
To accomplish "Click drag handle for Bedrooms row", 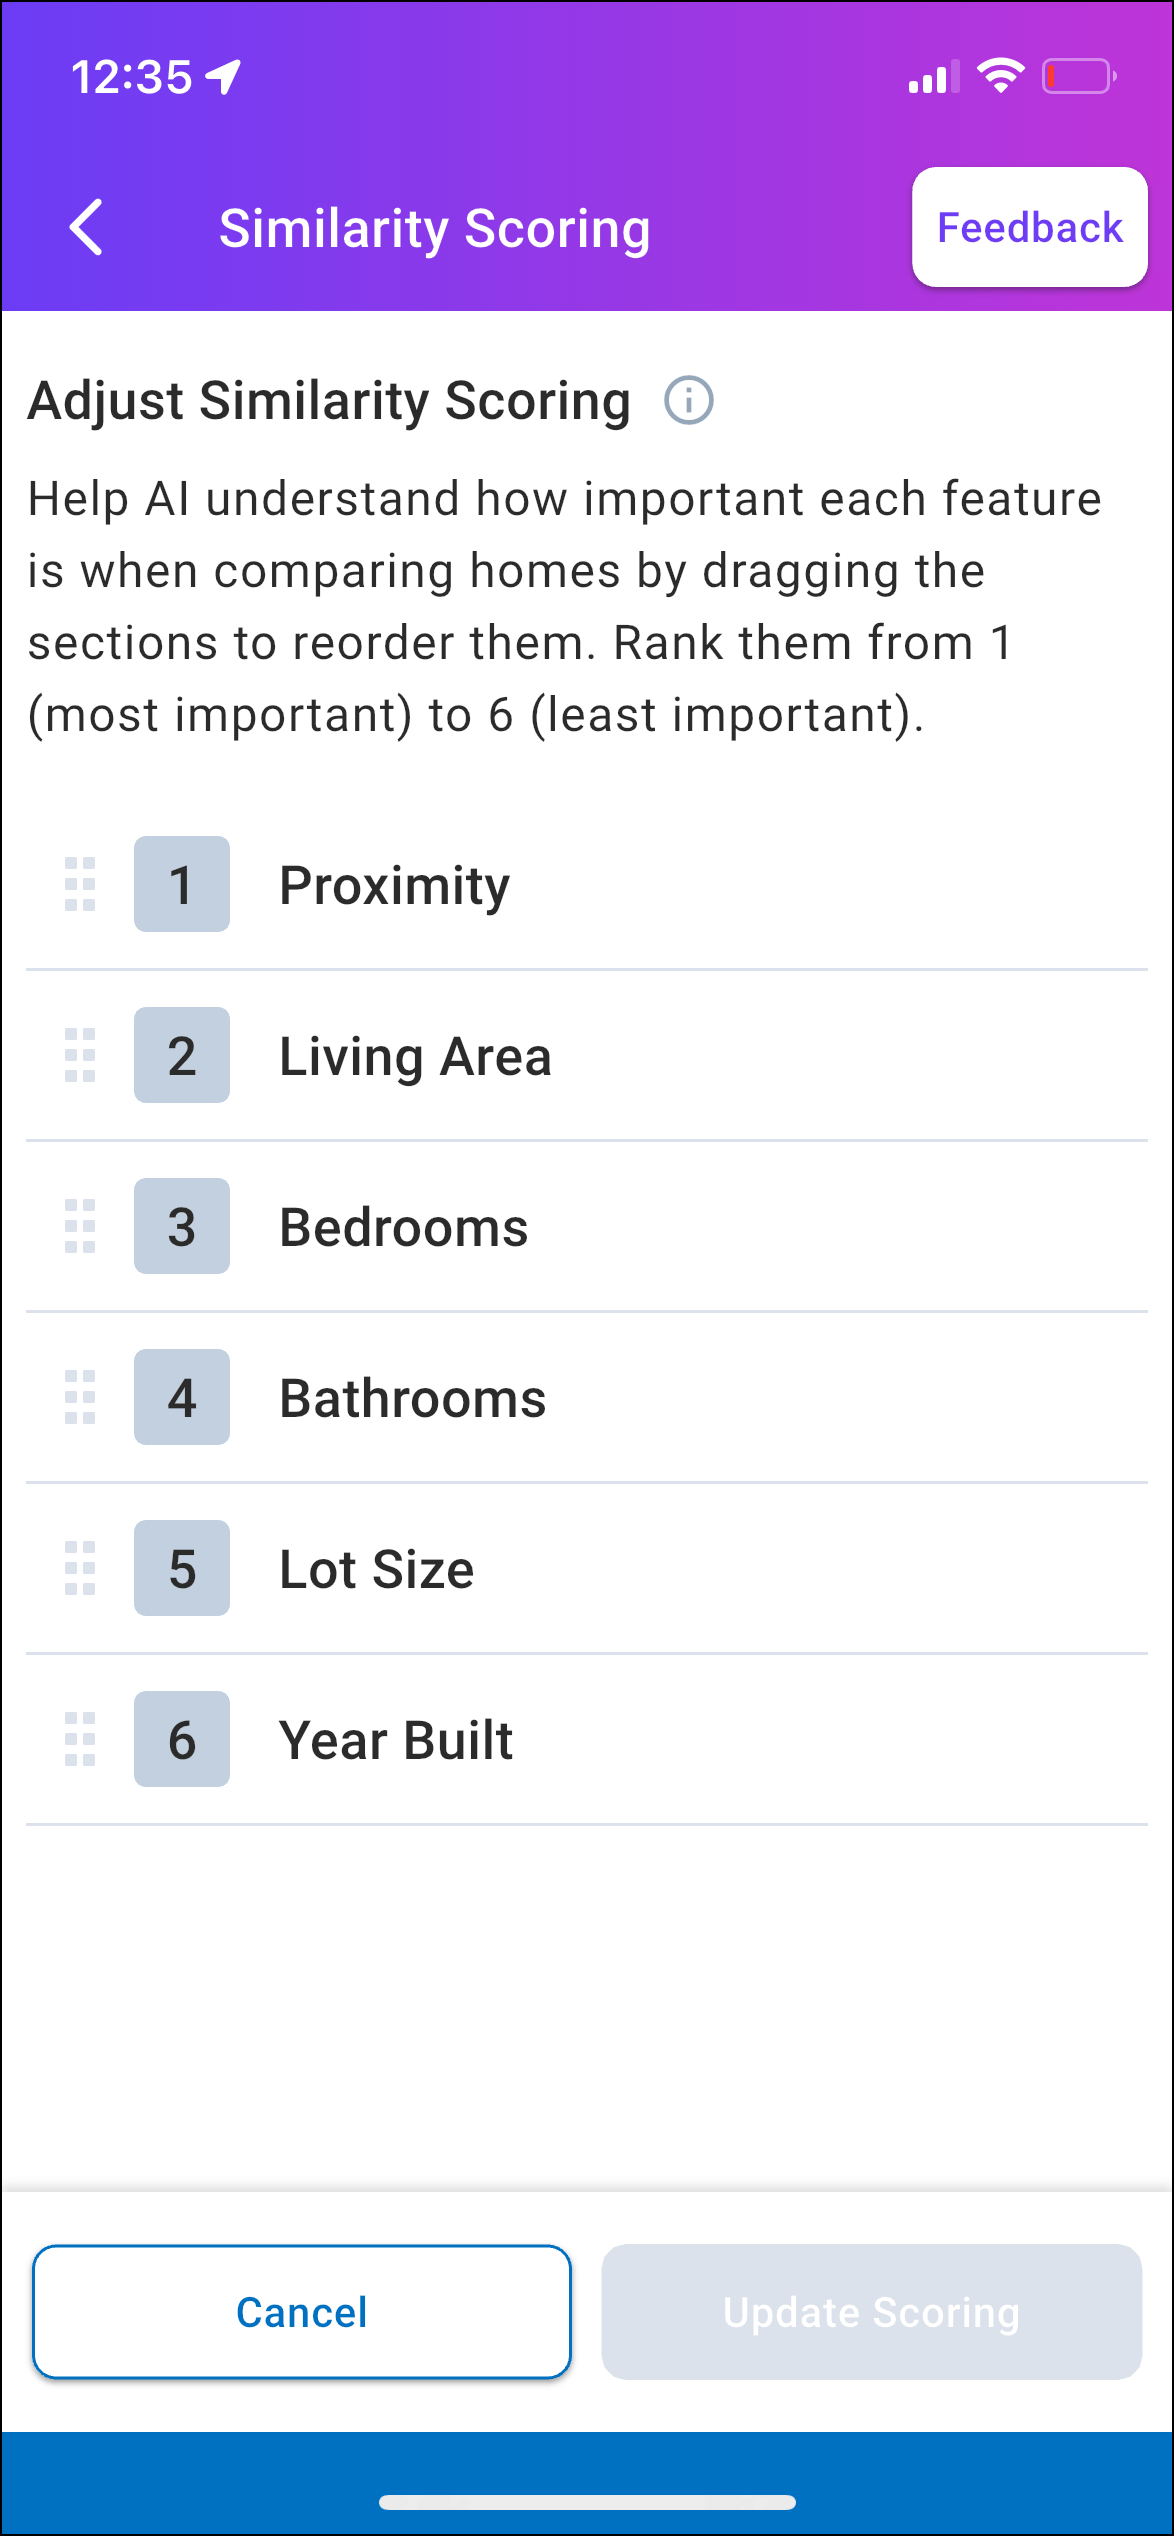I will 80,1226.
